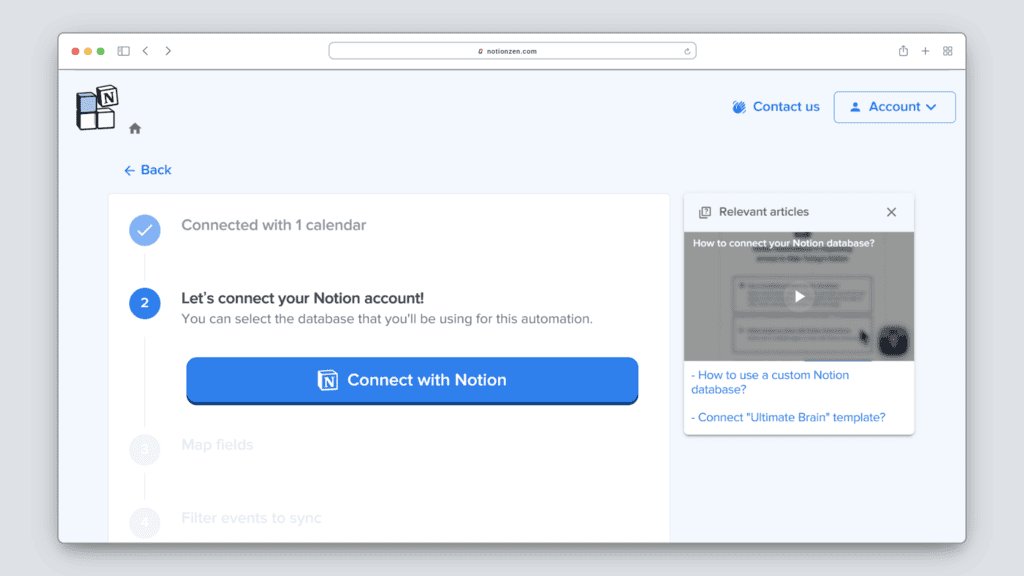Image resolution: width=1024 pixels, height=576 pixels.
Task: Click the Back link
Action: point(148,170)
